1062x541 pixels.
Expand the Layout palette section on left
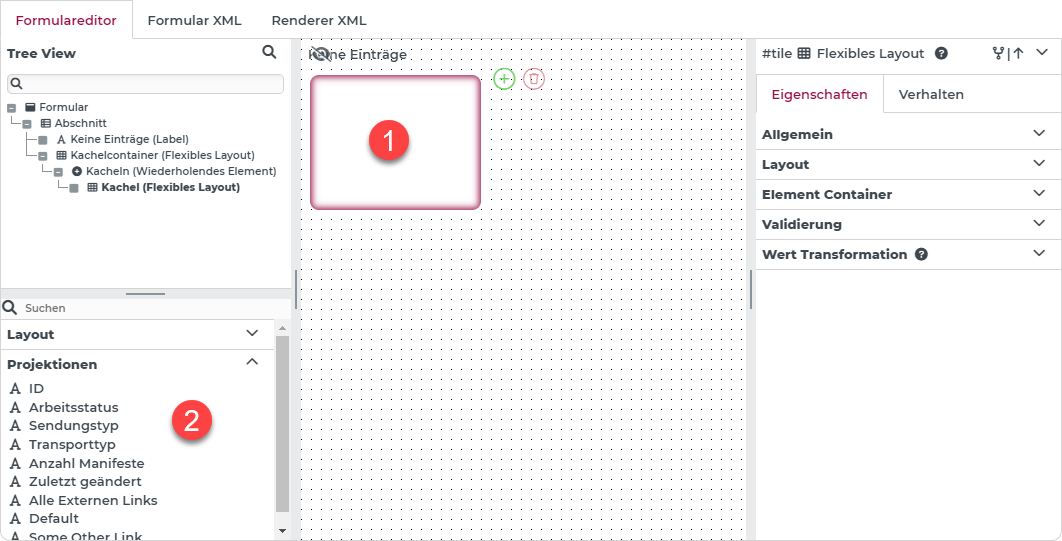[x=252, y=333]
